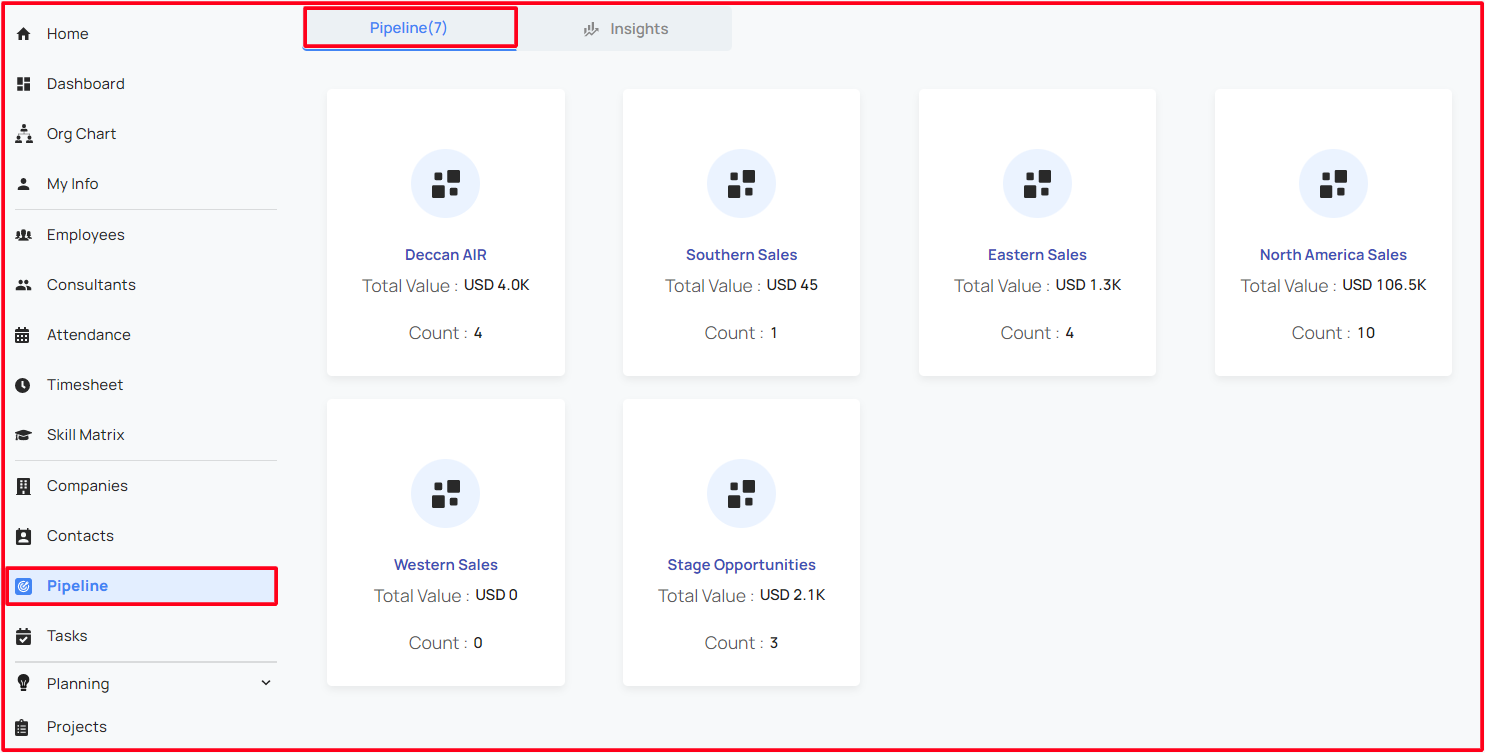Open the Southern Sales pipeline link

click(x=741, y=255)
